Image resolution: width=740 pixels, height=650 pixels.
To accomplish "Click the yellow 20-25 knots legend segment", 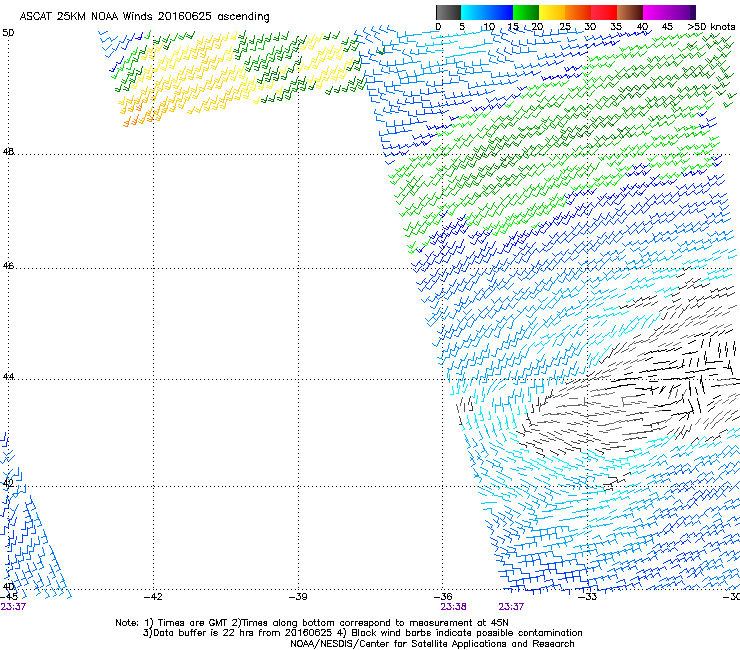I will 552,12.
